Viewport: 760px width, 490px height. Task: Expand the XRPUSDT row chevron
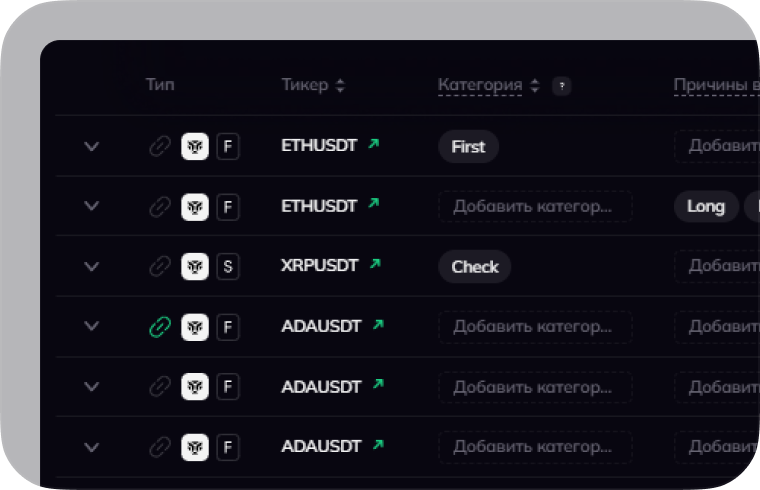tap(92, 266)
